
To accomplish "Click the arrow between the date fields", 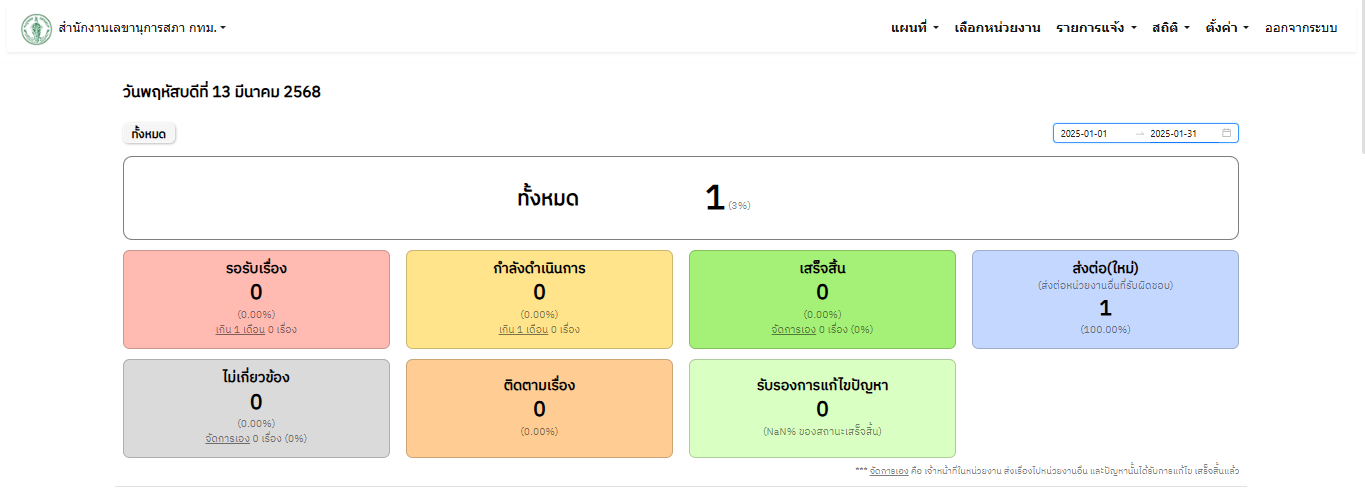I will tap(1139, 134).
